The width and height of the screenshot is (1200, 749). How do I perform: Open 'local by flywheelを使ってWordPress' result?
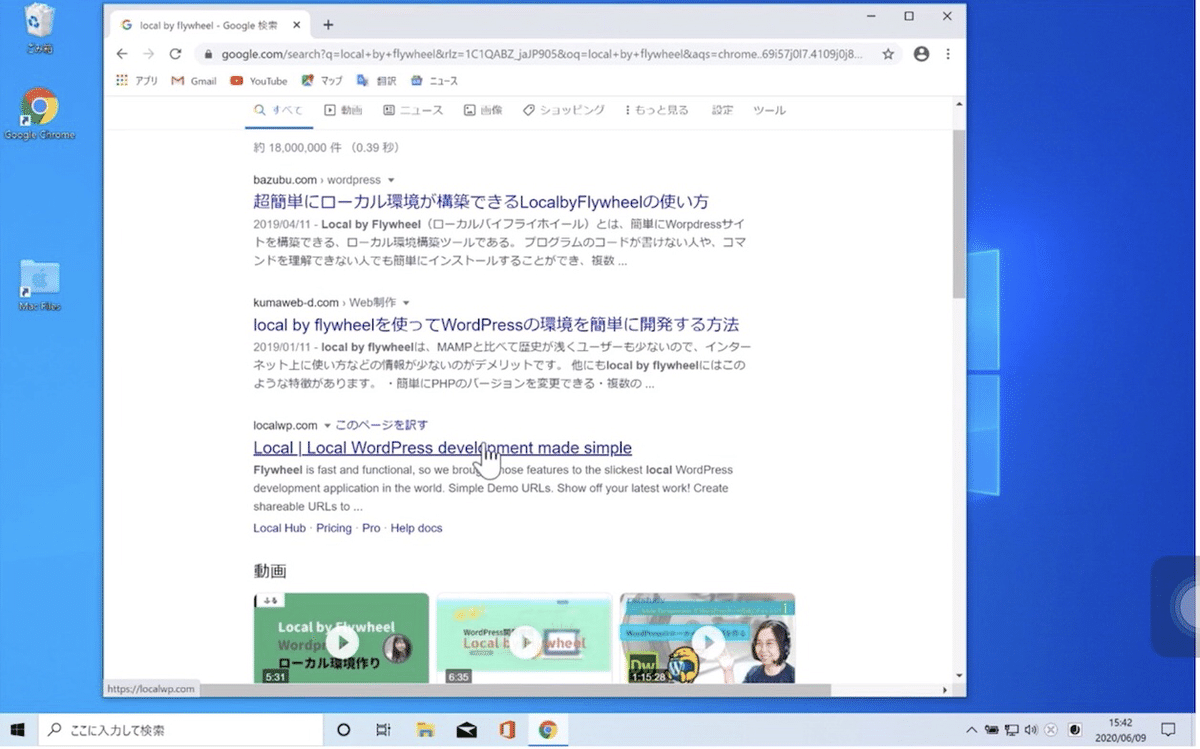pyautogui.click(x=496, y=324)
